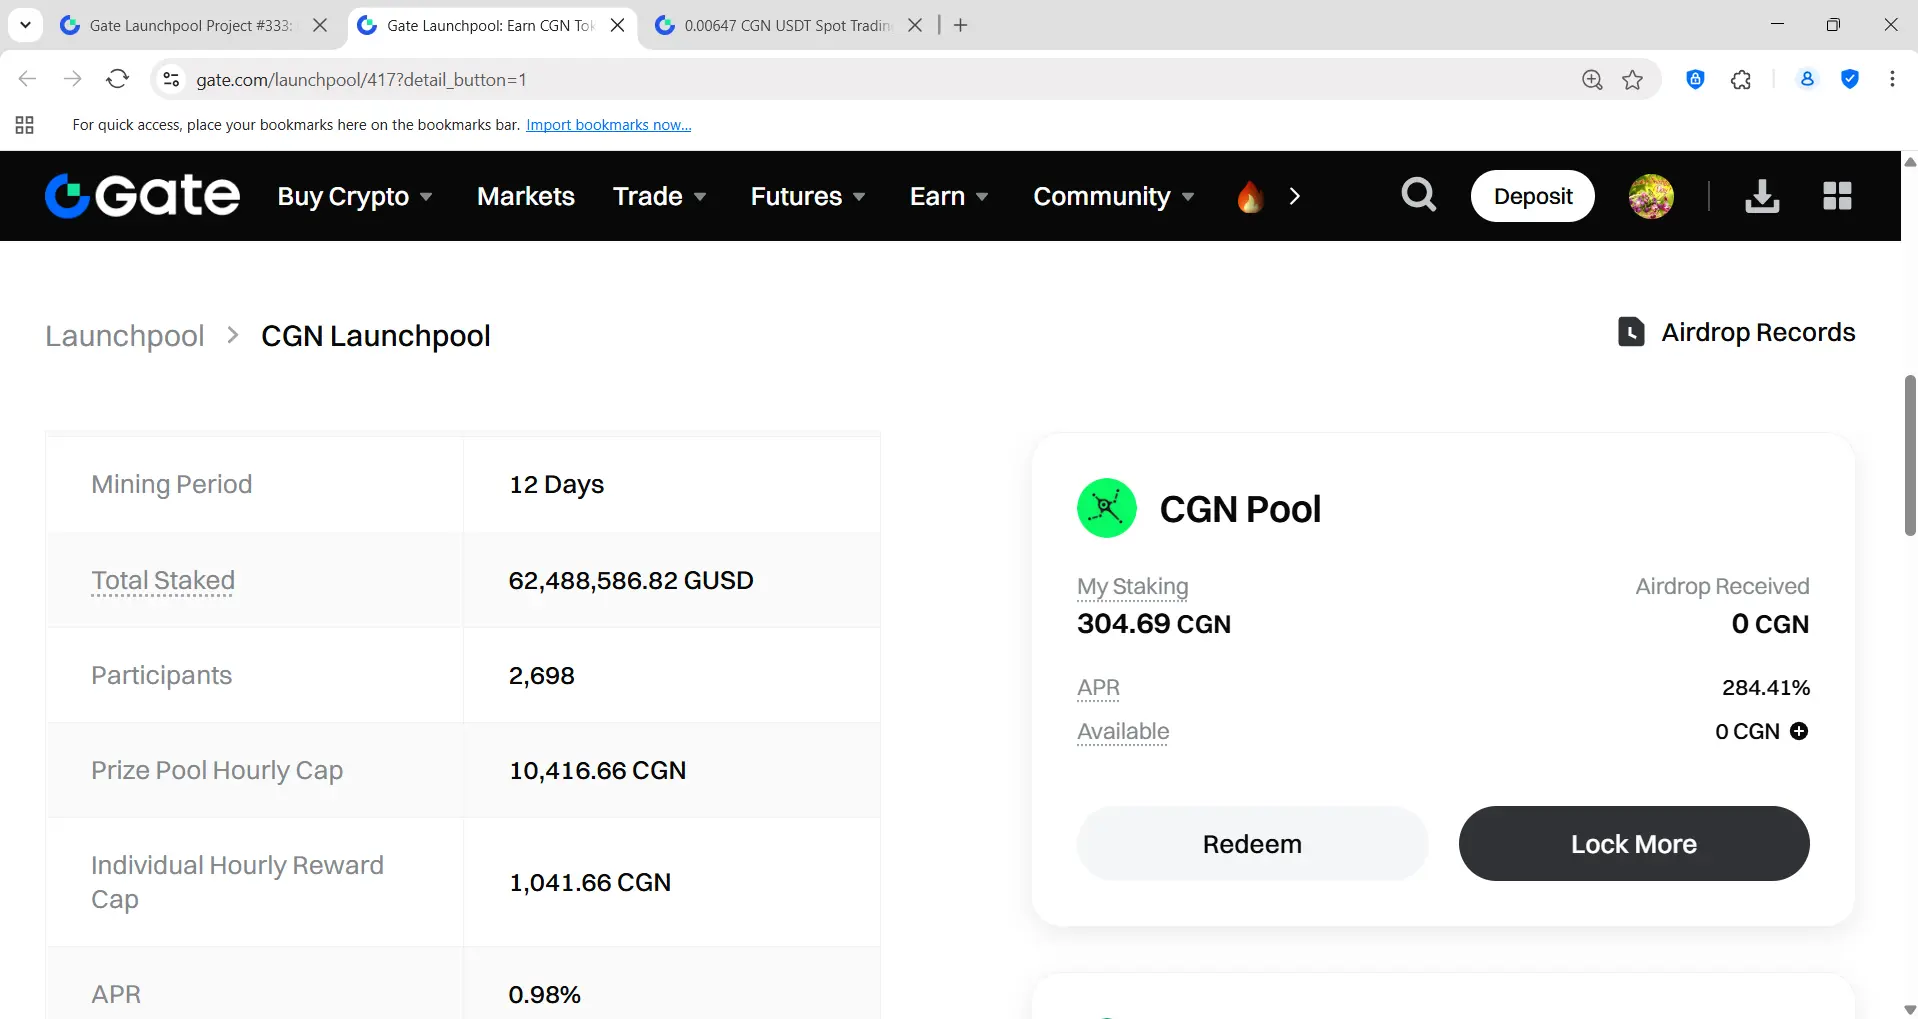Click the Airdrop Received label

tap(1722, 586)
